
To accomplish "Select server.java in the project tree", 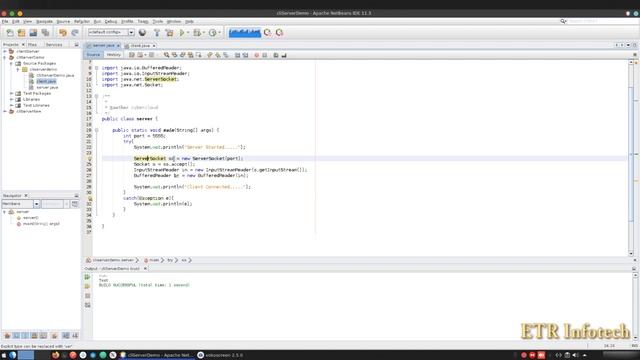I will pos(47,87).
